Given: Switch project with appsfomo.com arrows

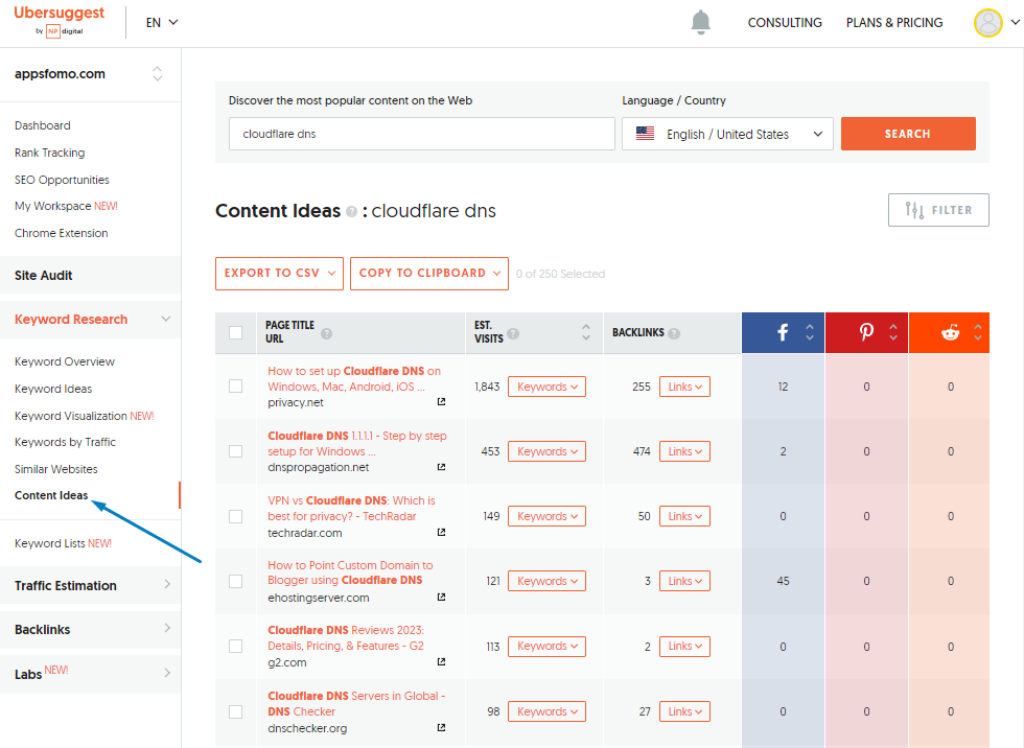Looking at the screenshot, I should (157, 73).
